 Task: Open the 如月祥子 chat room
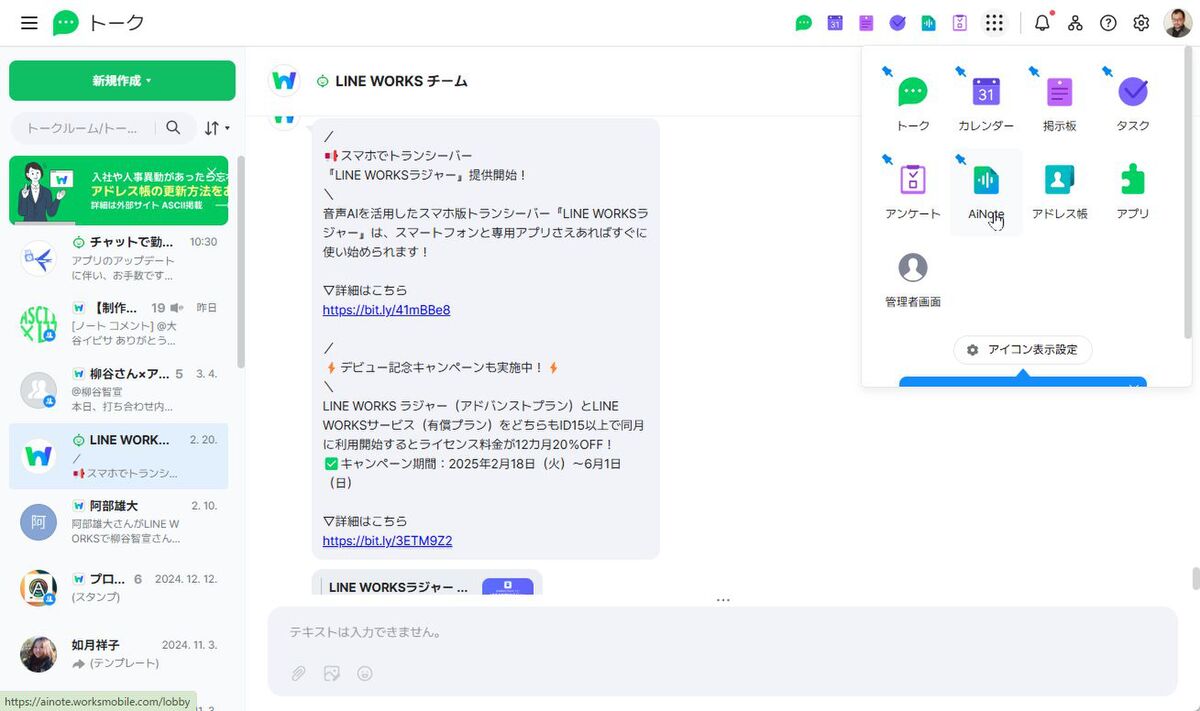[x=118, y=654]
